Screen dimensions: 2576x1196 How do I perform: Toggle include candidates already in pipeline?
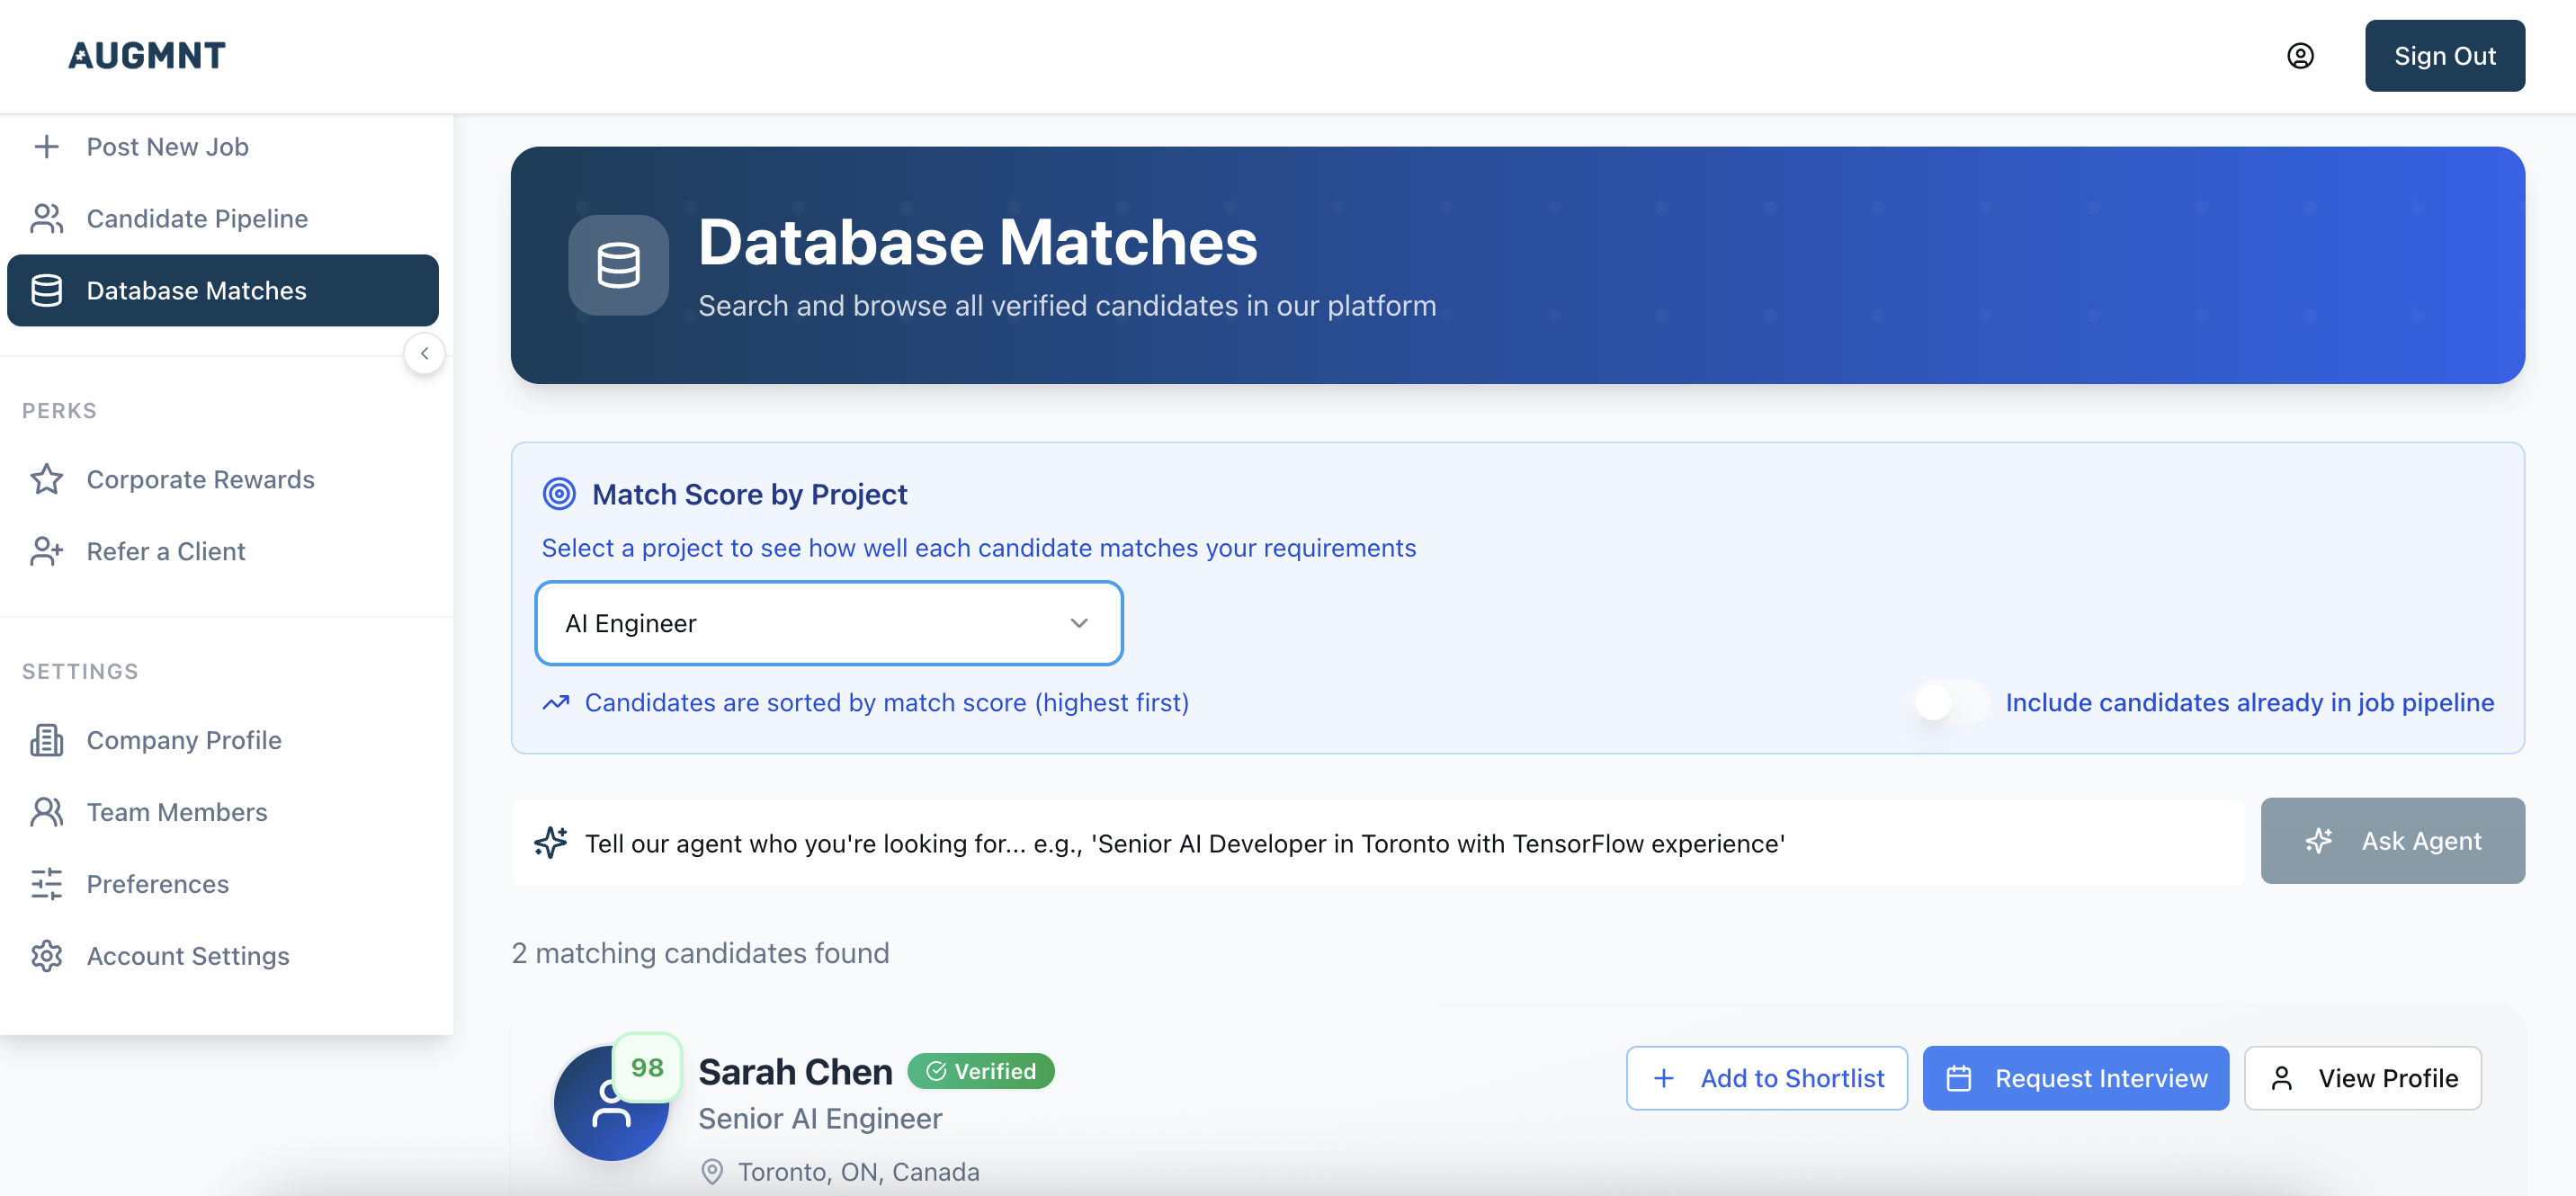click(1951, 702)
